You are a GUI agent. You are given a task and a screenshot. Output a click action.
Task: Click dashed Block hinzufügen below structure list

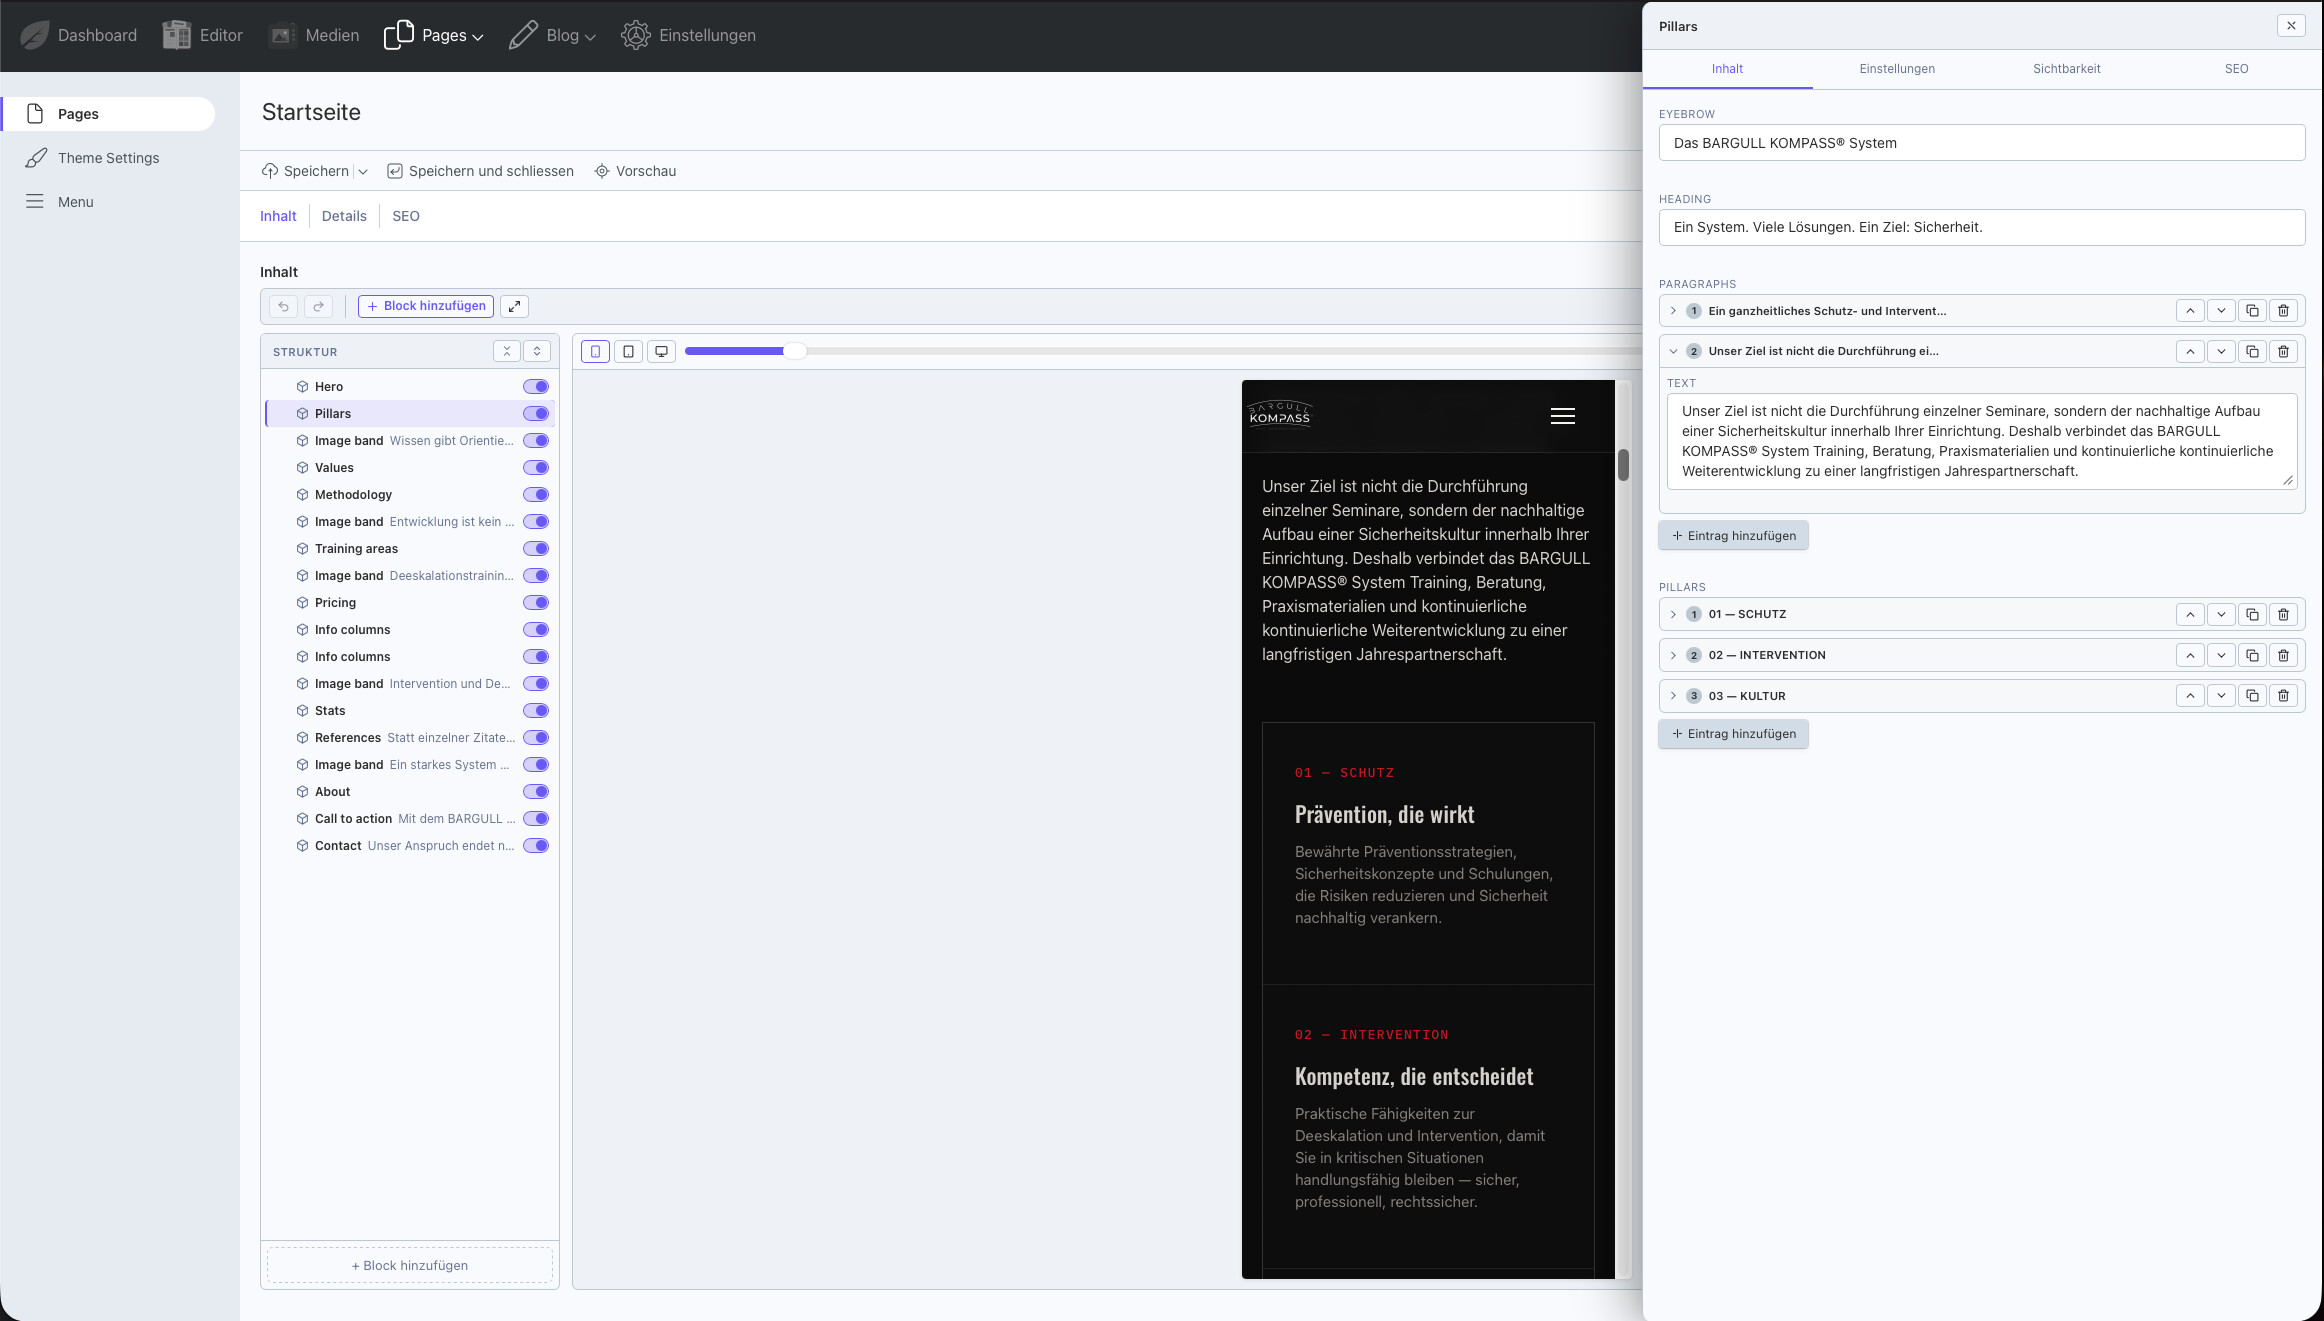(410, 1265)
